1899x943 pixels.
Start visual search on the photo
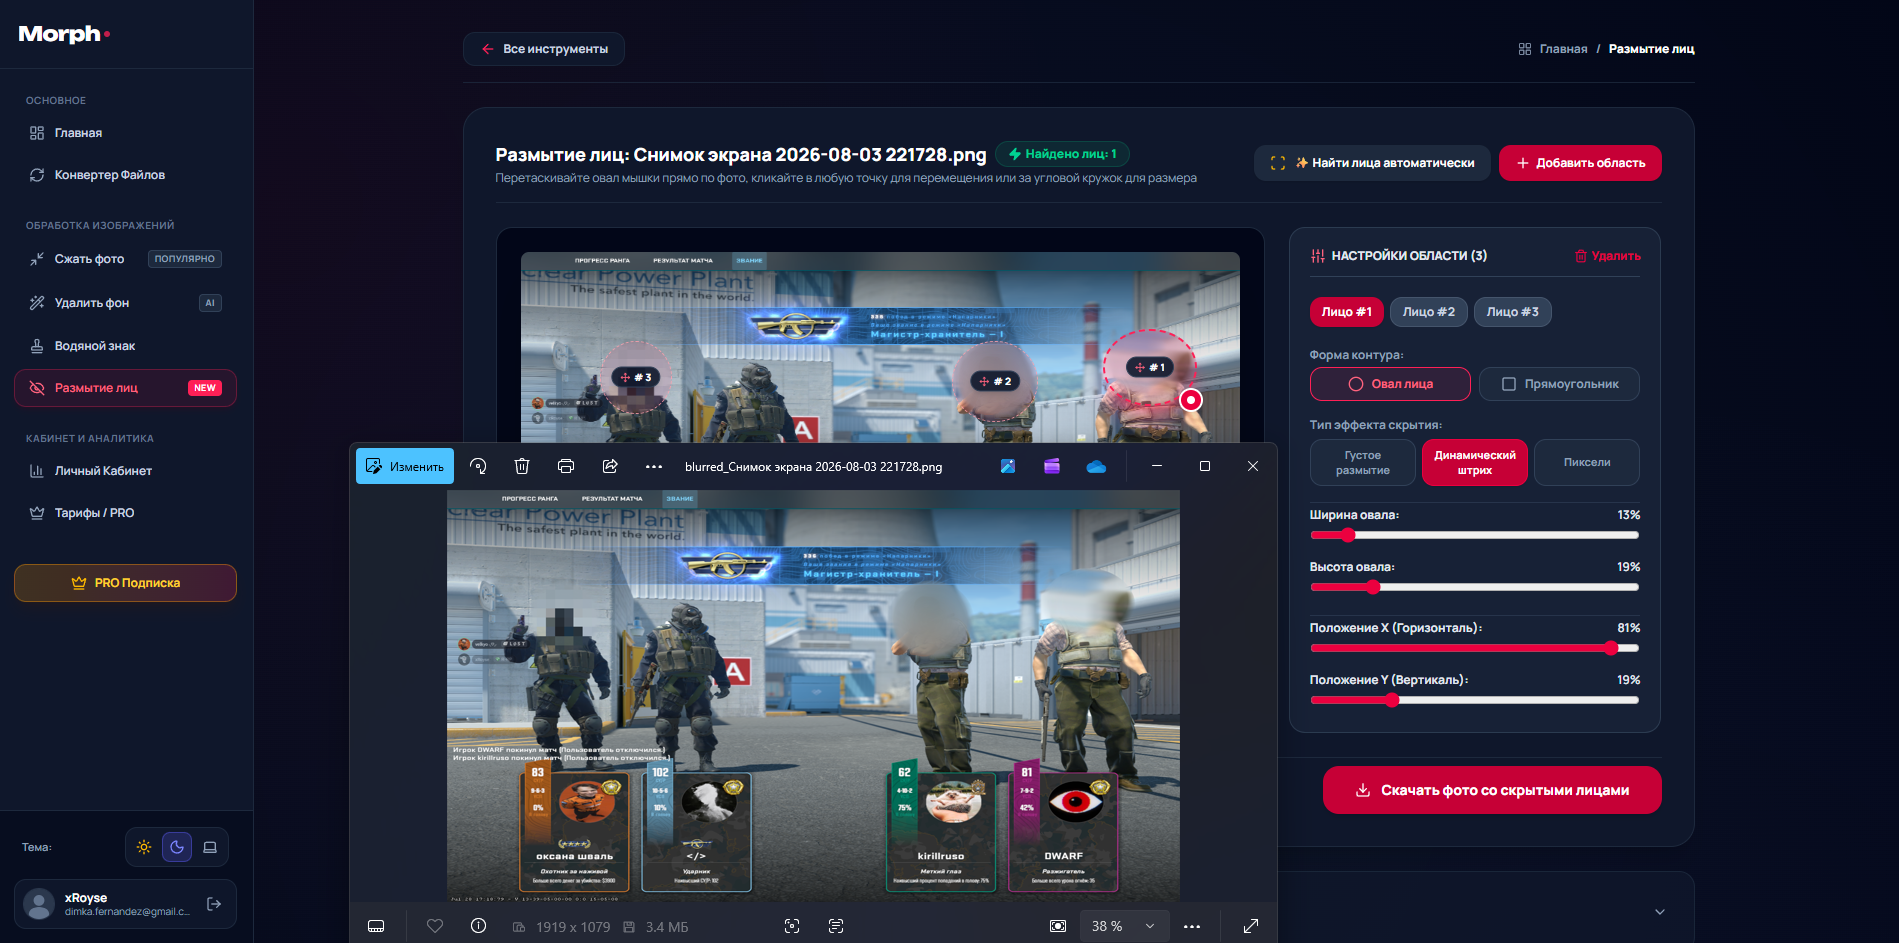tap(792, 926)
